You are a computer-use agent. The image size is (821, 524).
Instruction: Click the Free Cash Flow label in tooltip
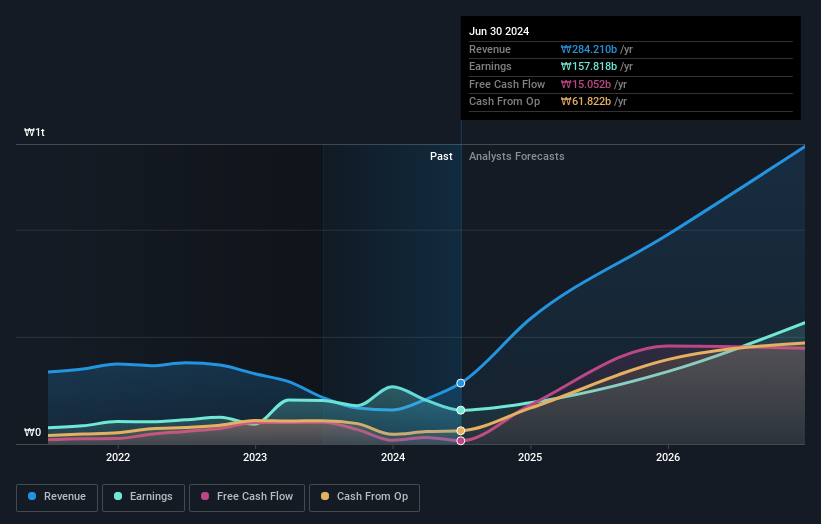(507, 84)
